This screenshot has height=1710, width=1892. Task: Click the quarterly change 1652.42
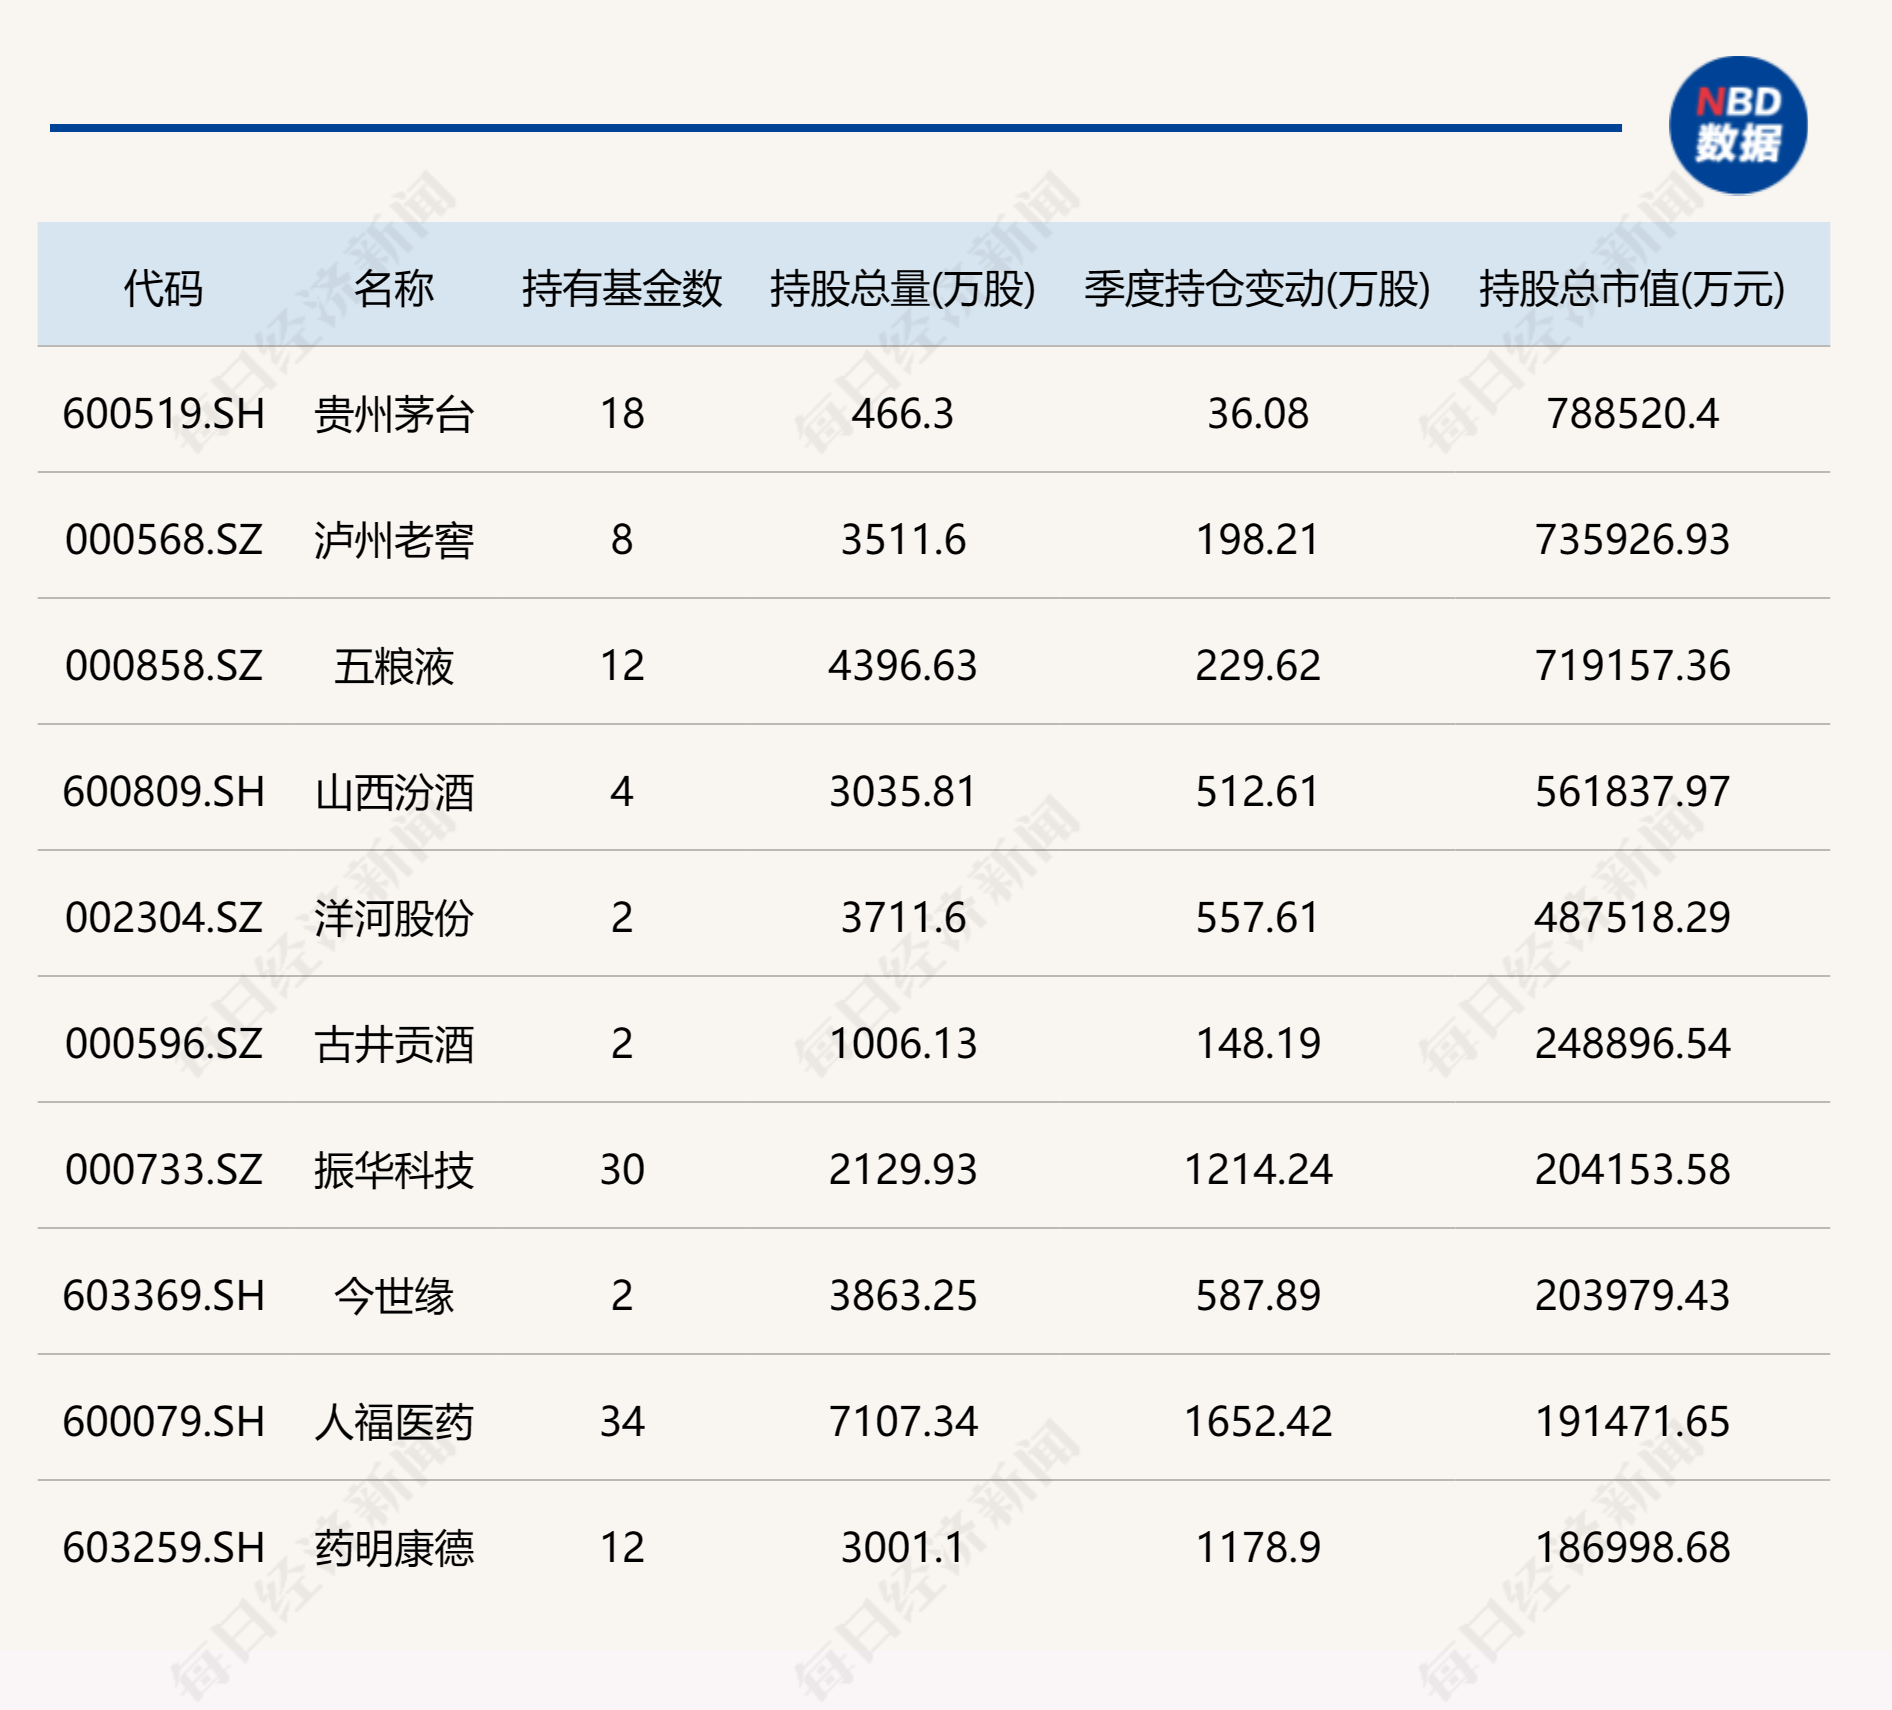pyautogui.click(x=1258, y=1421)
